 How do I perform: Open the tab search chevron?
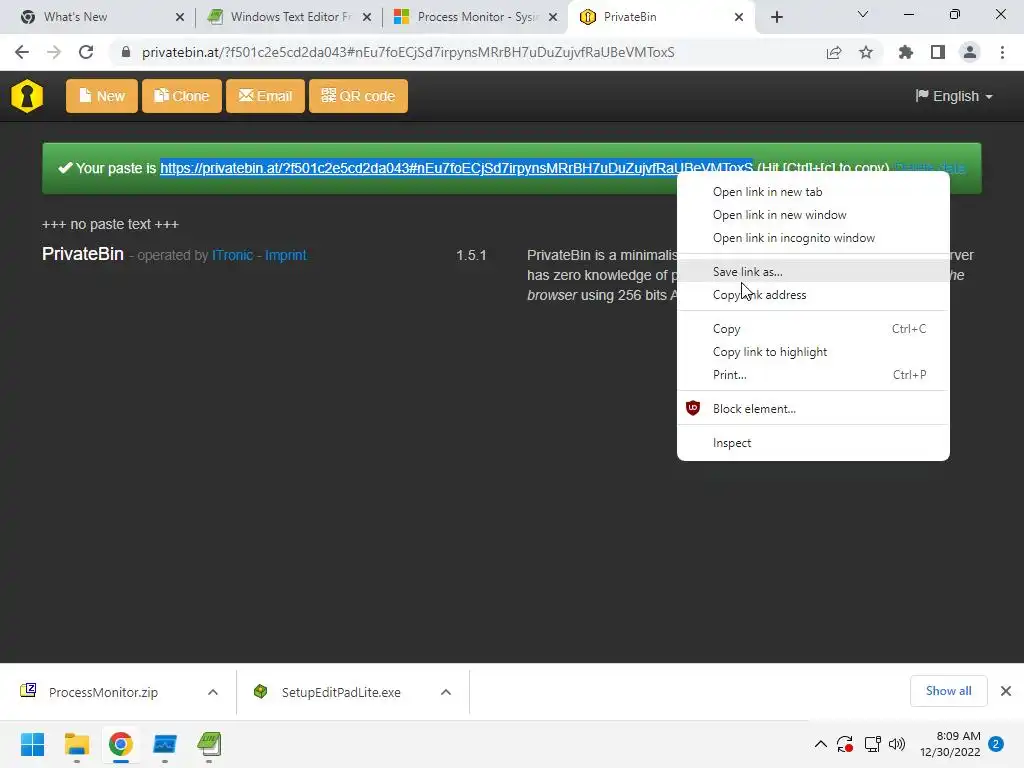coord(863,14)
